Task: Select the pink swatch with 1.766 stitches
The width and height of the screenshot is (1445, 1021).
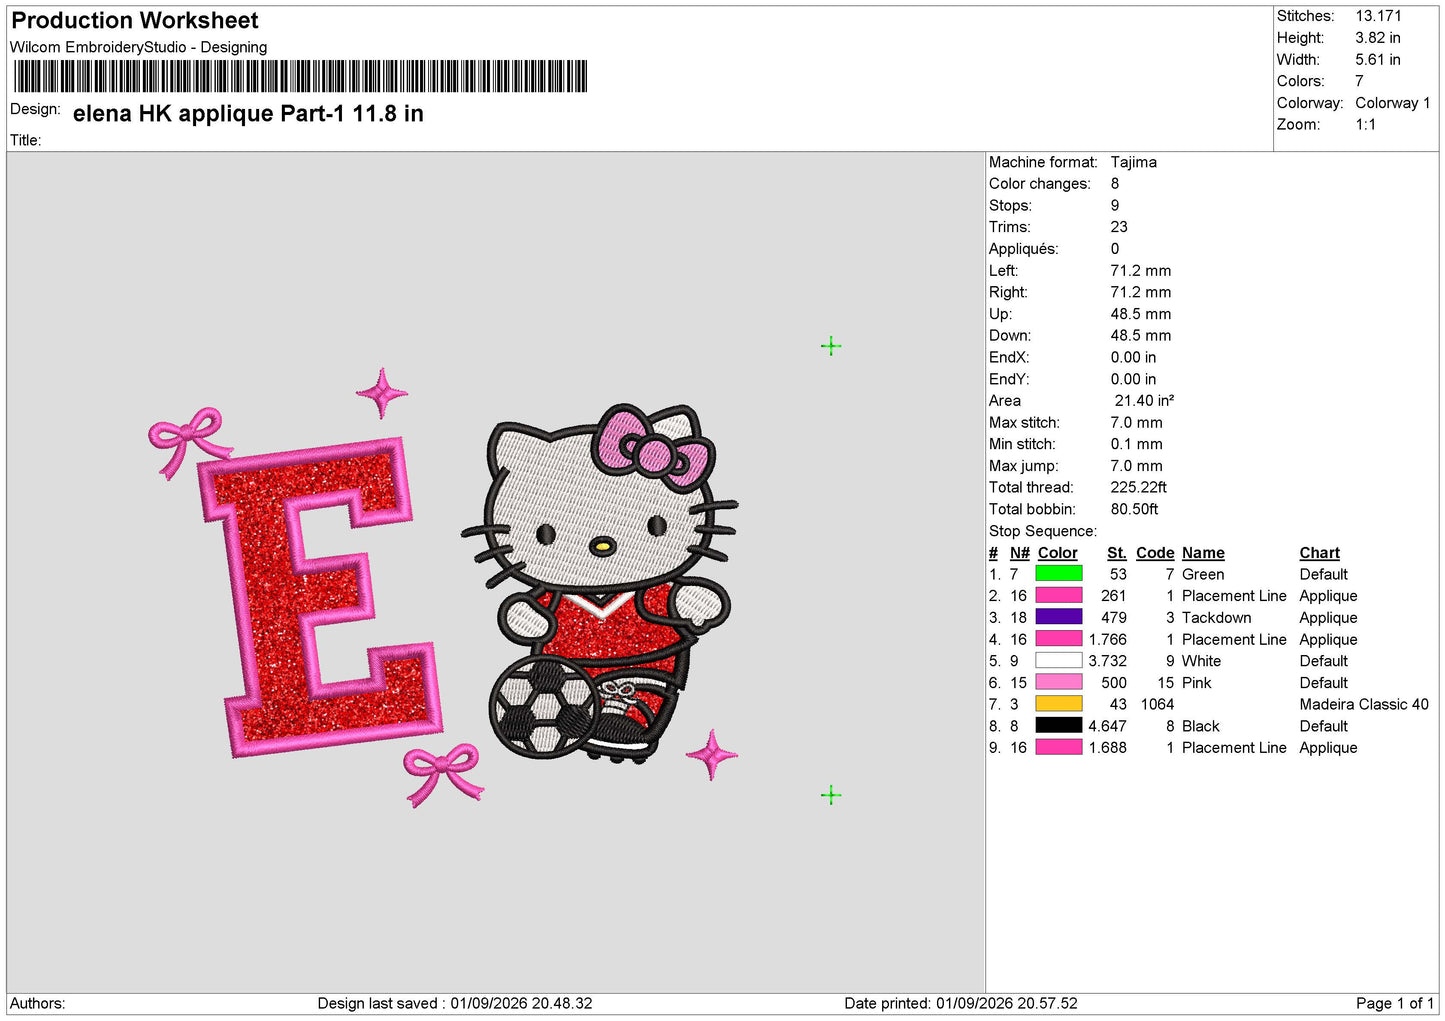Action: (1058, 639)
